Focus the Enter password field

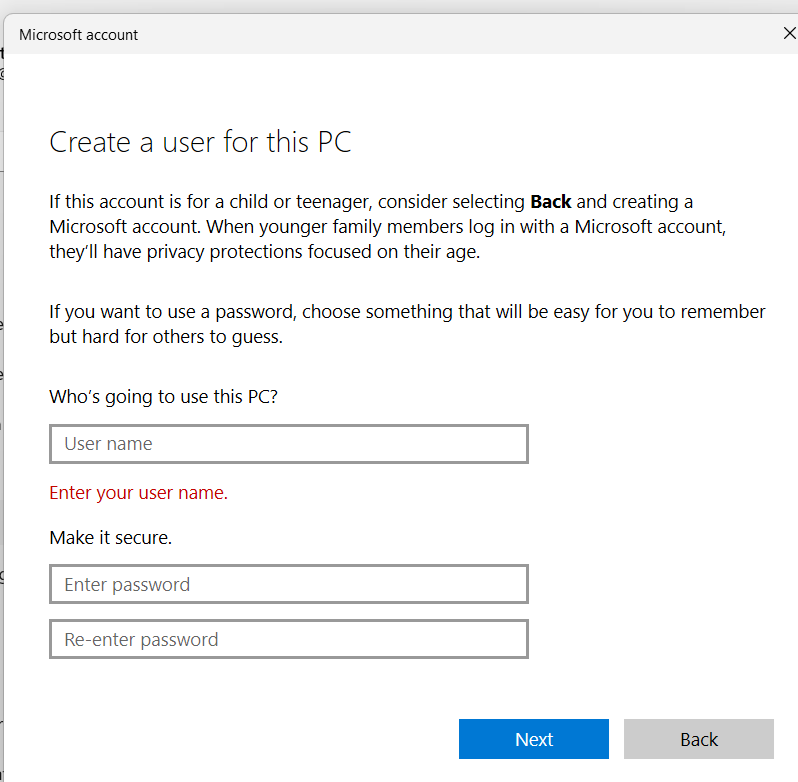click(289, 584)
